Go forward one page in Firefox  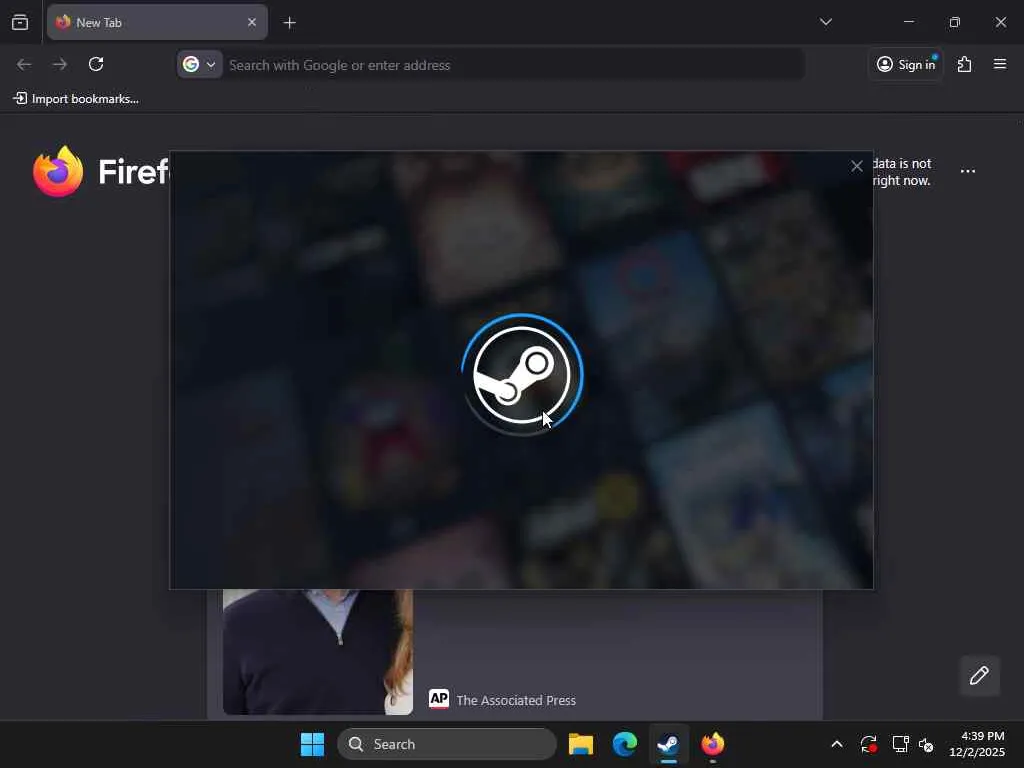click(60, 64)
